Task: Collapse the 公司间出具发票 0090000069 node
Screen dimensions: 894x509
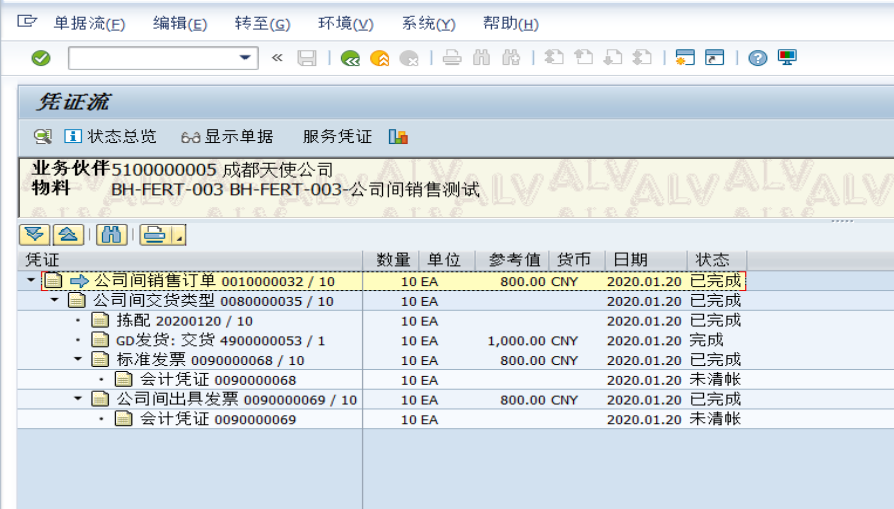Action: (x=78, y=398)
